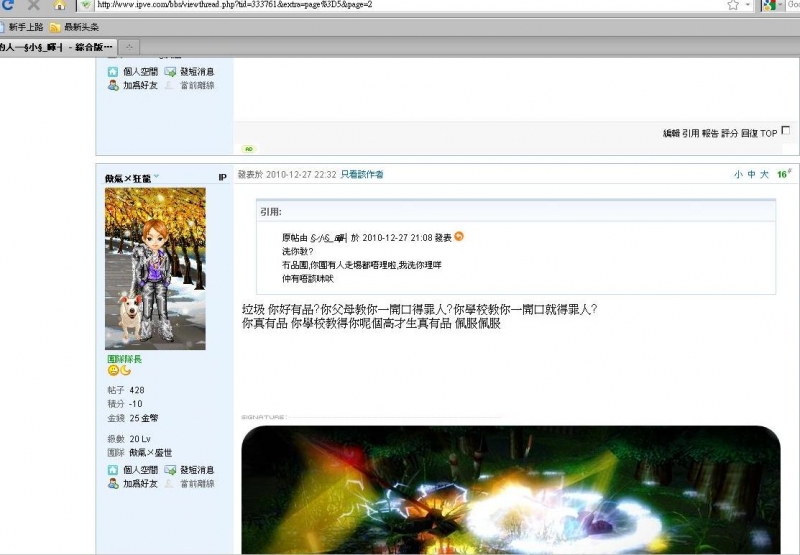Click the browser reload icon
Screen dimensions: 800x555
7,5
